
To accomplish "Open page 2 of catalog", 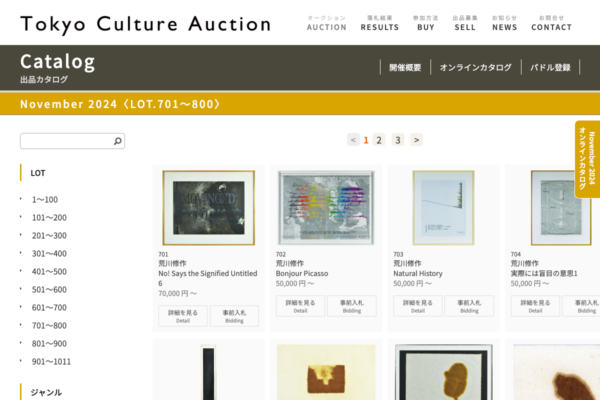I will 379,140.
